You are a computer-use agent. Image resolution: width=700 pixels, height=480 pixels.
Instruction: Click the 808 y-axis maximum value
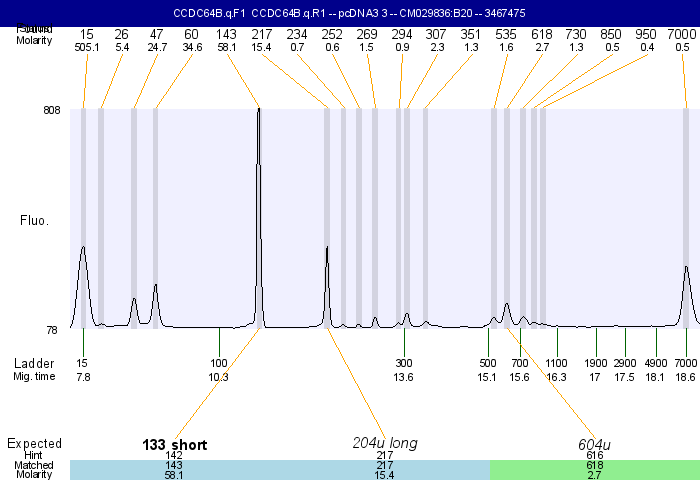point(52,110)
